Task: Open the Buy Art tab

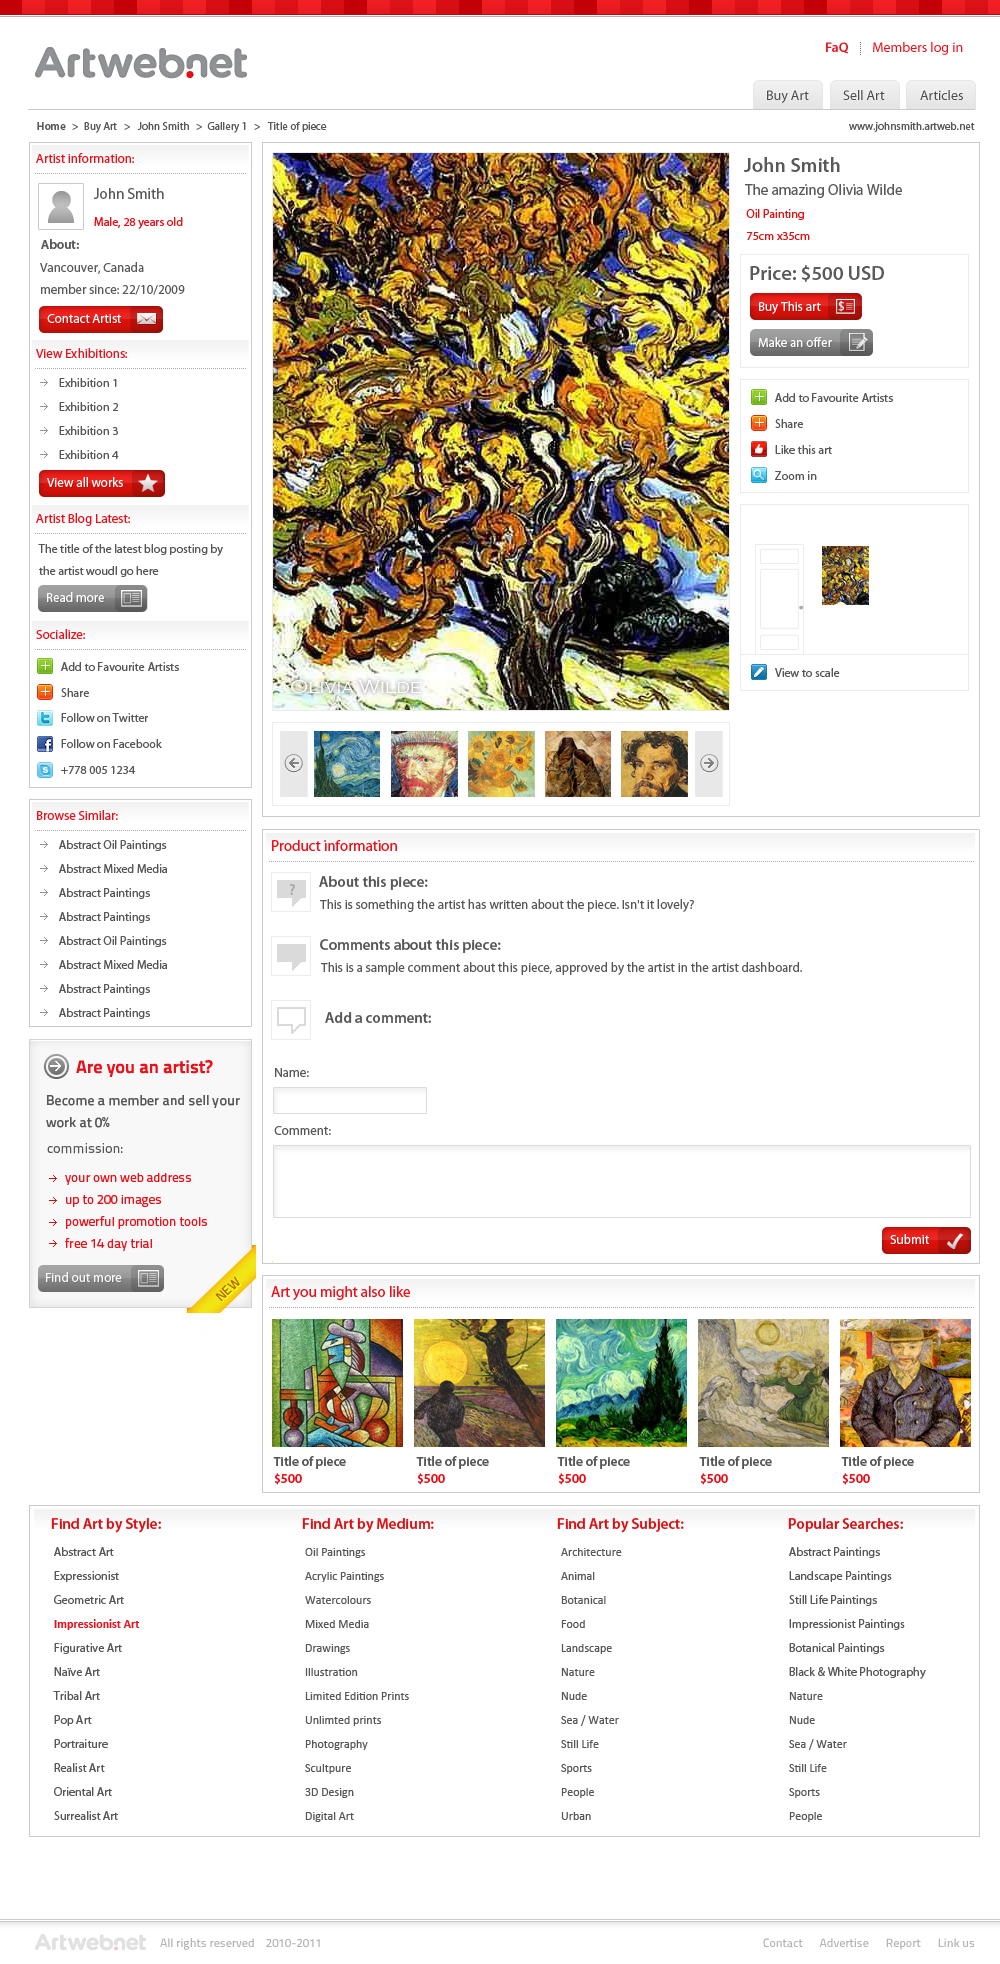Action: pyautogui.click(x=787, y=95)
